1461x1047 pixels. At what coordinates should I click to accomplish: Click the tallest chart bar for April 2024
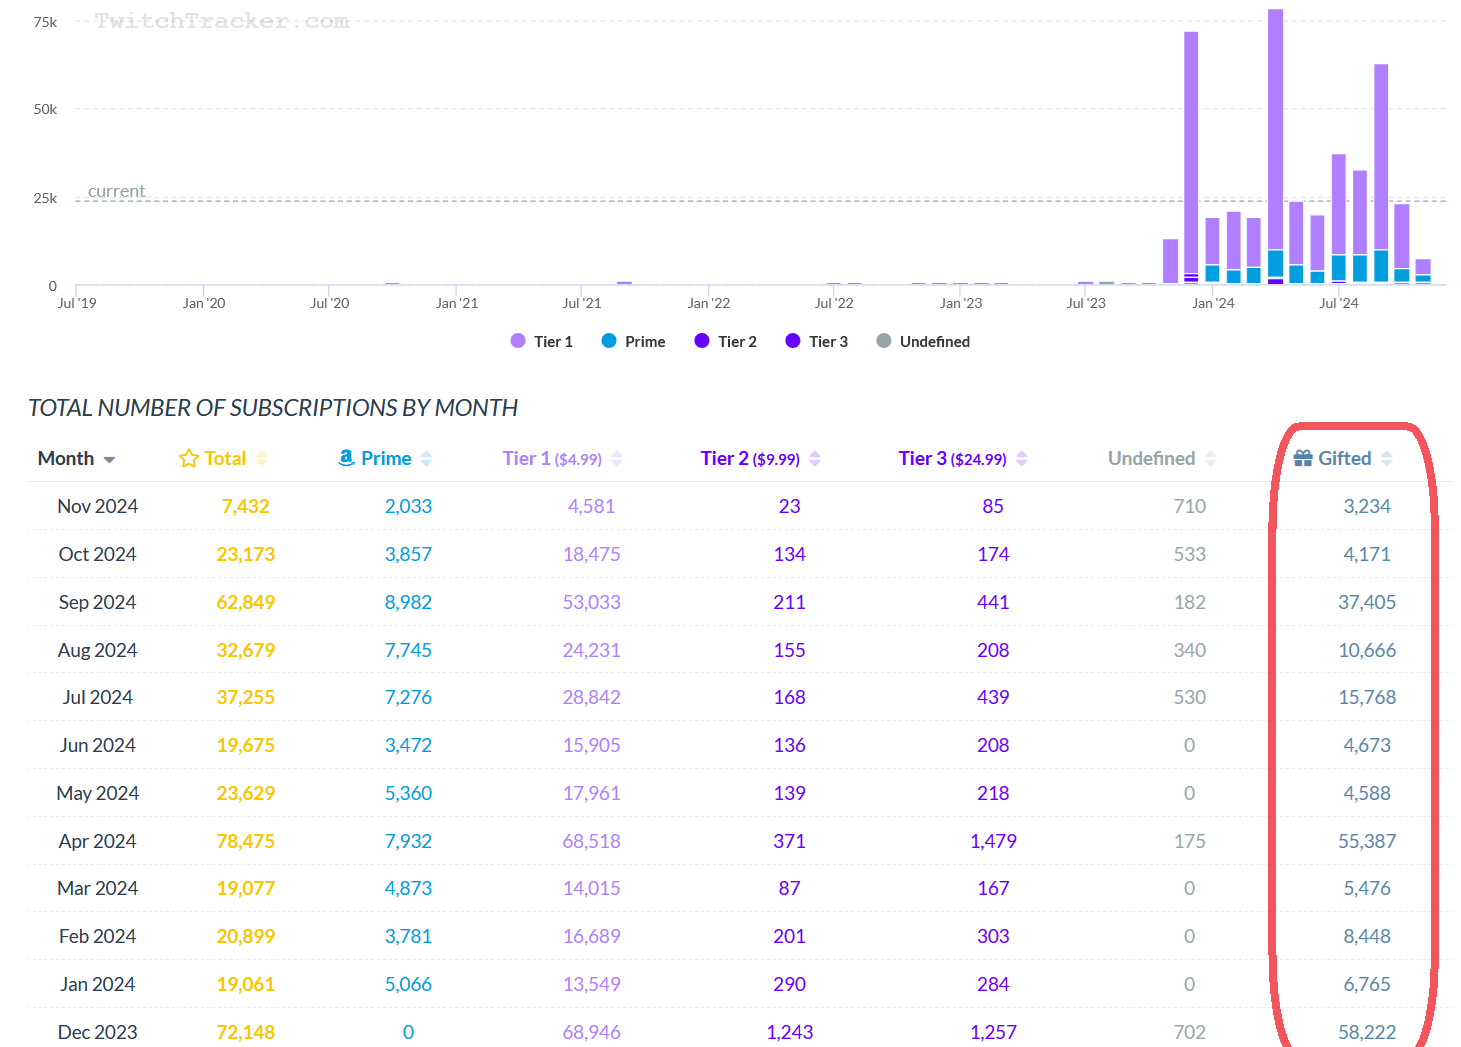coord(1275,147)
